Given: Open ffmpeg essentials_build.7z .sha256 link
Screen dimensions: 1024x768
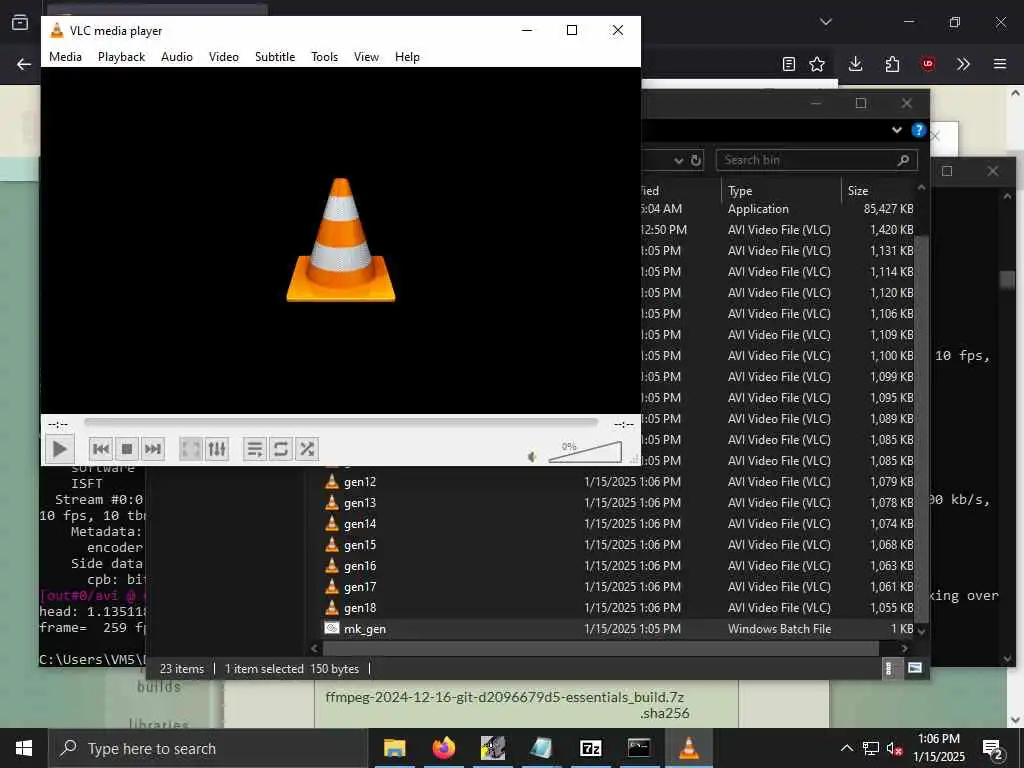Looking at the screenshot, I should pyautogui.click(x=505, y=705).
